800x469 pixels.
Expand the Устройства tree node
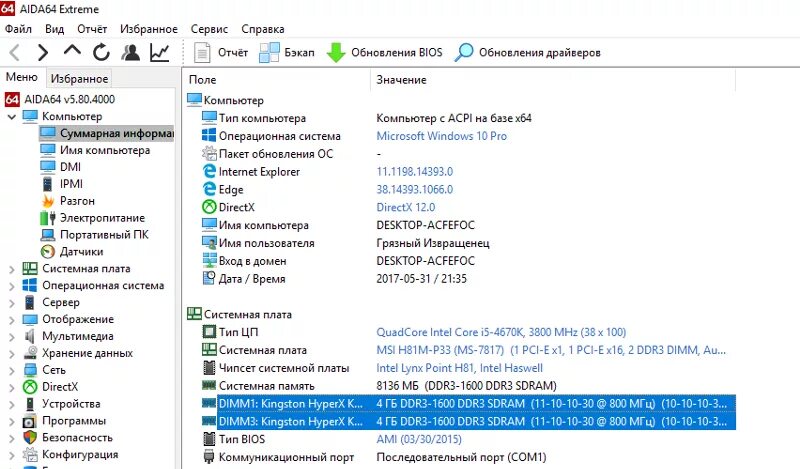tap(12, 404)
